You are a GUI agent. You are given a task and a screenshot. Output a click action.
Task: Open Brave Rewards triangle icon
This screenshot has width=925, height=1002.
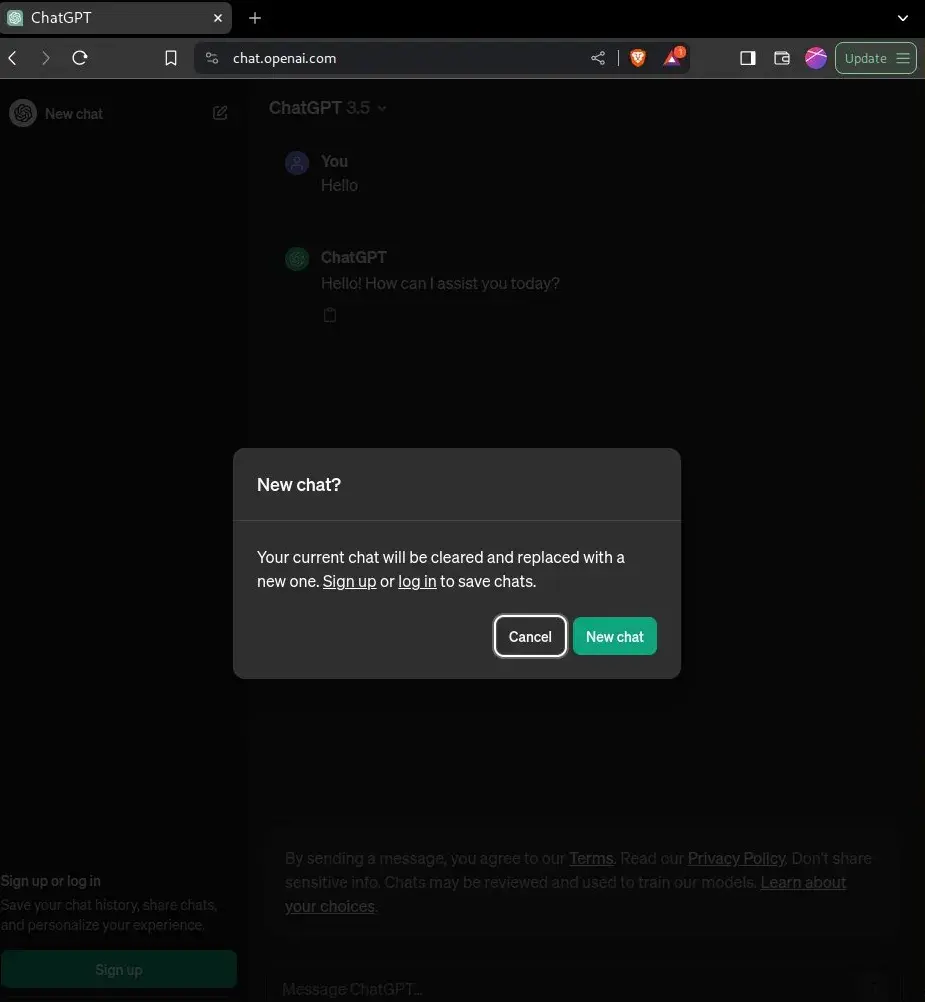coord(672,58)
